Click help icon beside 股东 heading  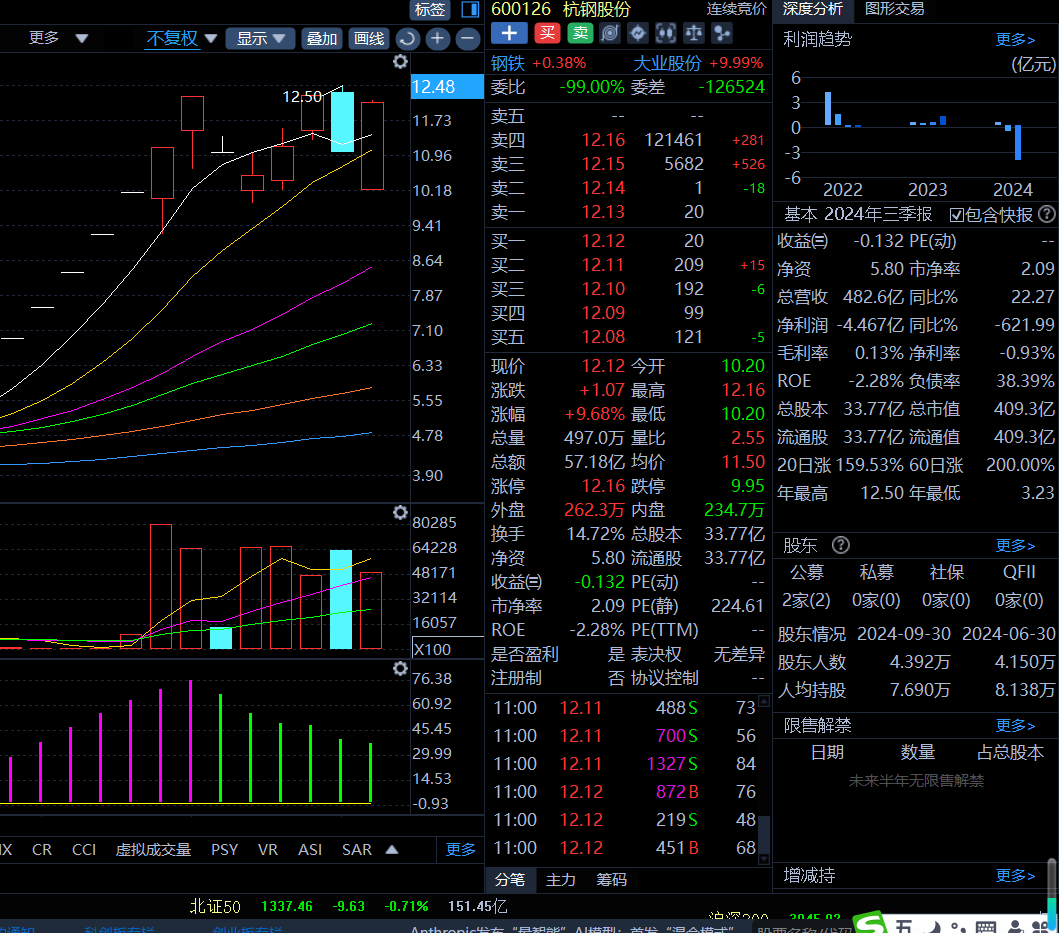click(x=841, y=545)
